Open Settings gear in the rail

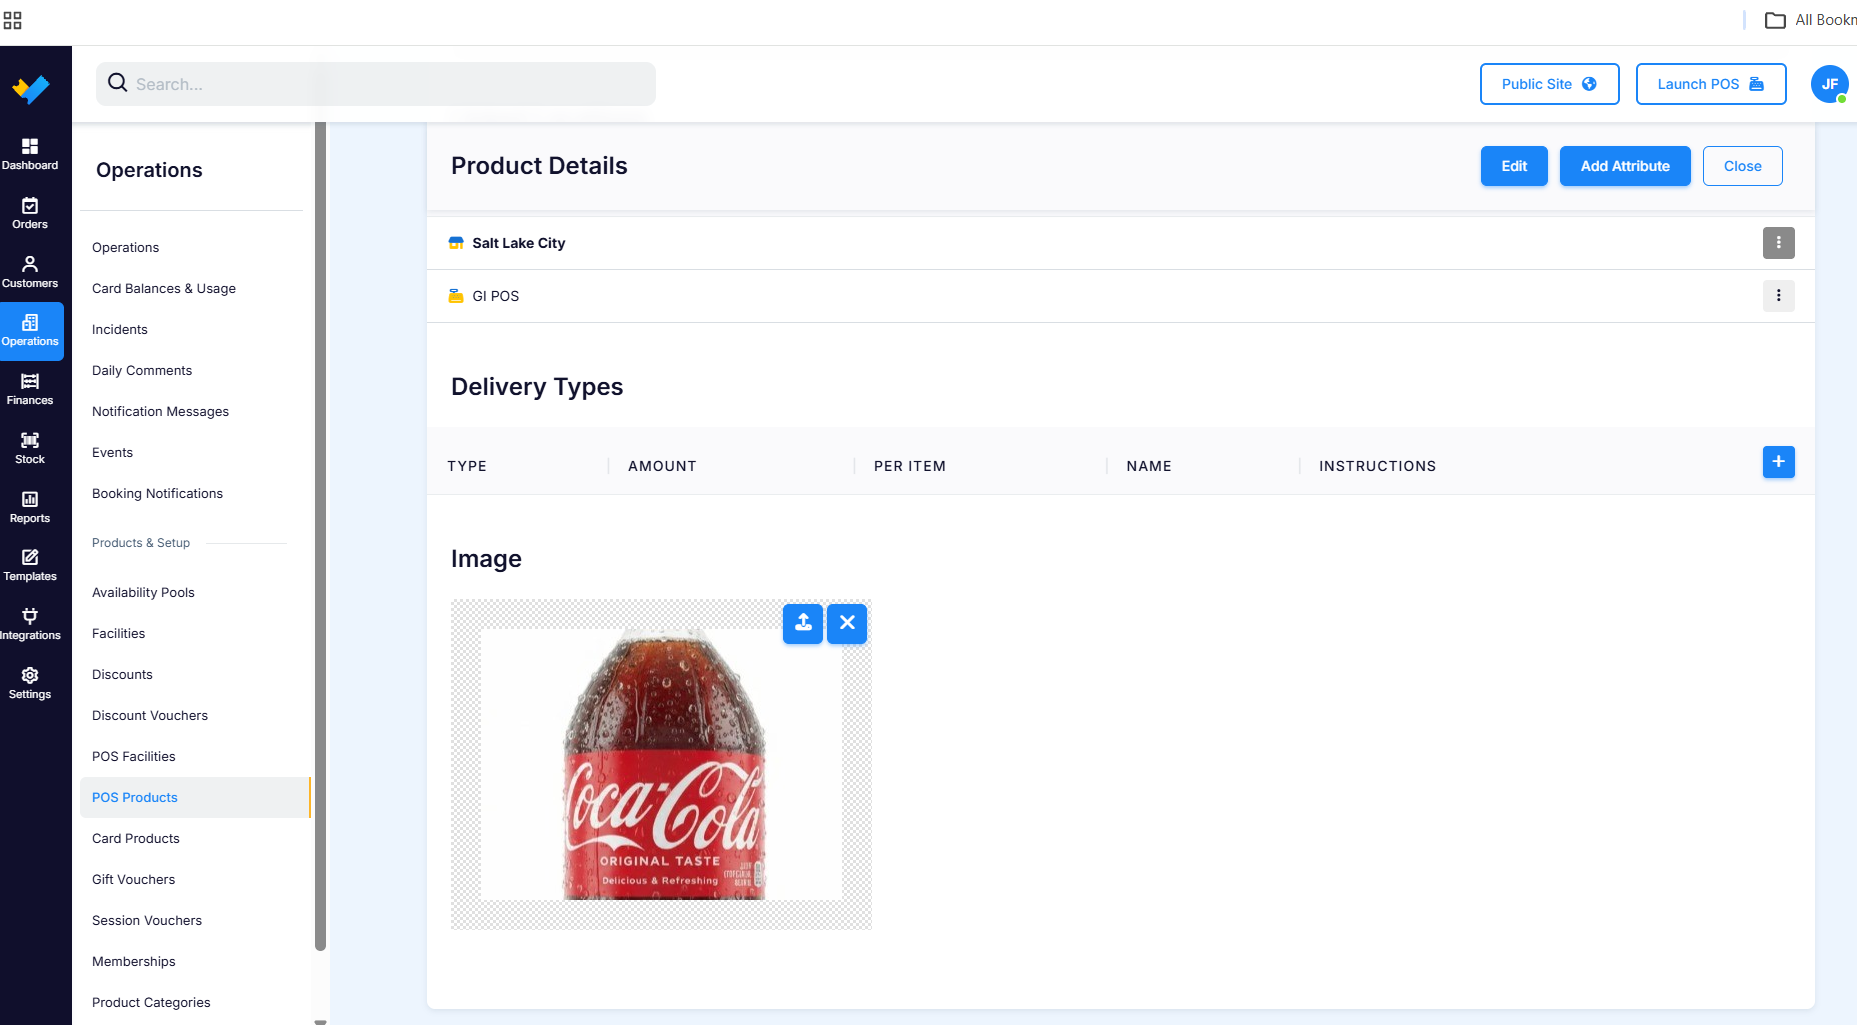[30, 684]
